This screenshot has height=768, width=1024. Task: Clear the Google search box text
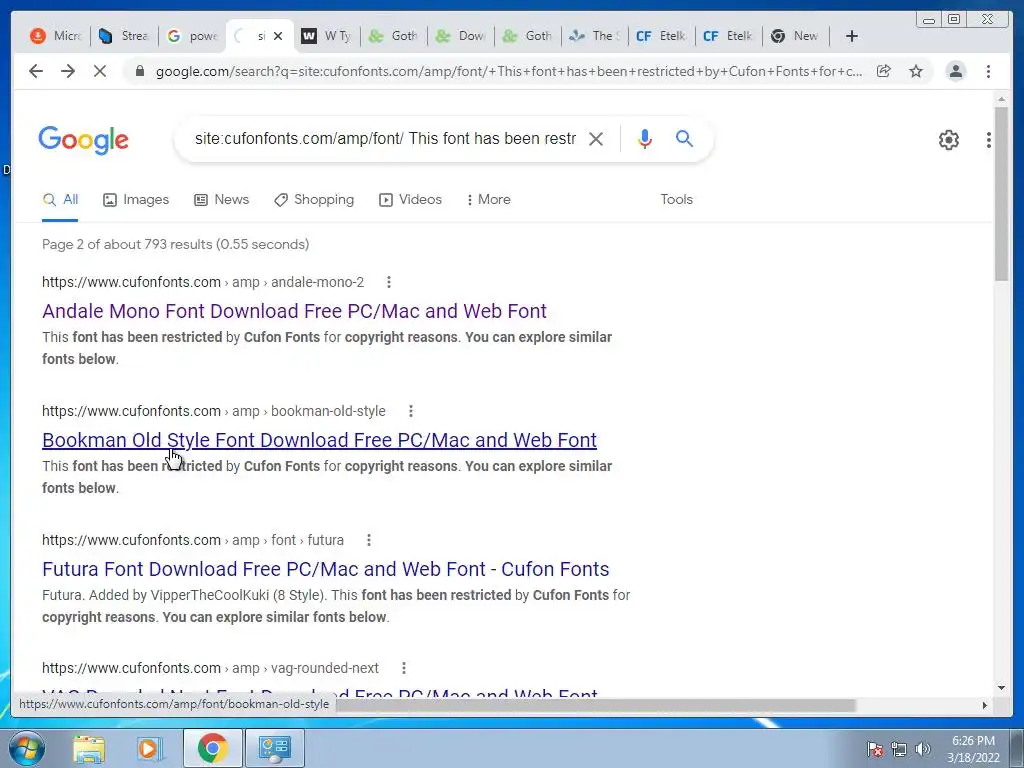pyautogui.click(x=596, y=138)
